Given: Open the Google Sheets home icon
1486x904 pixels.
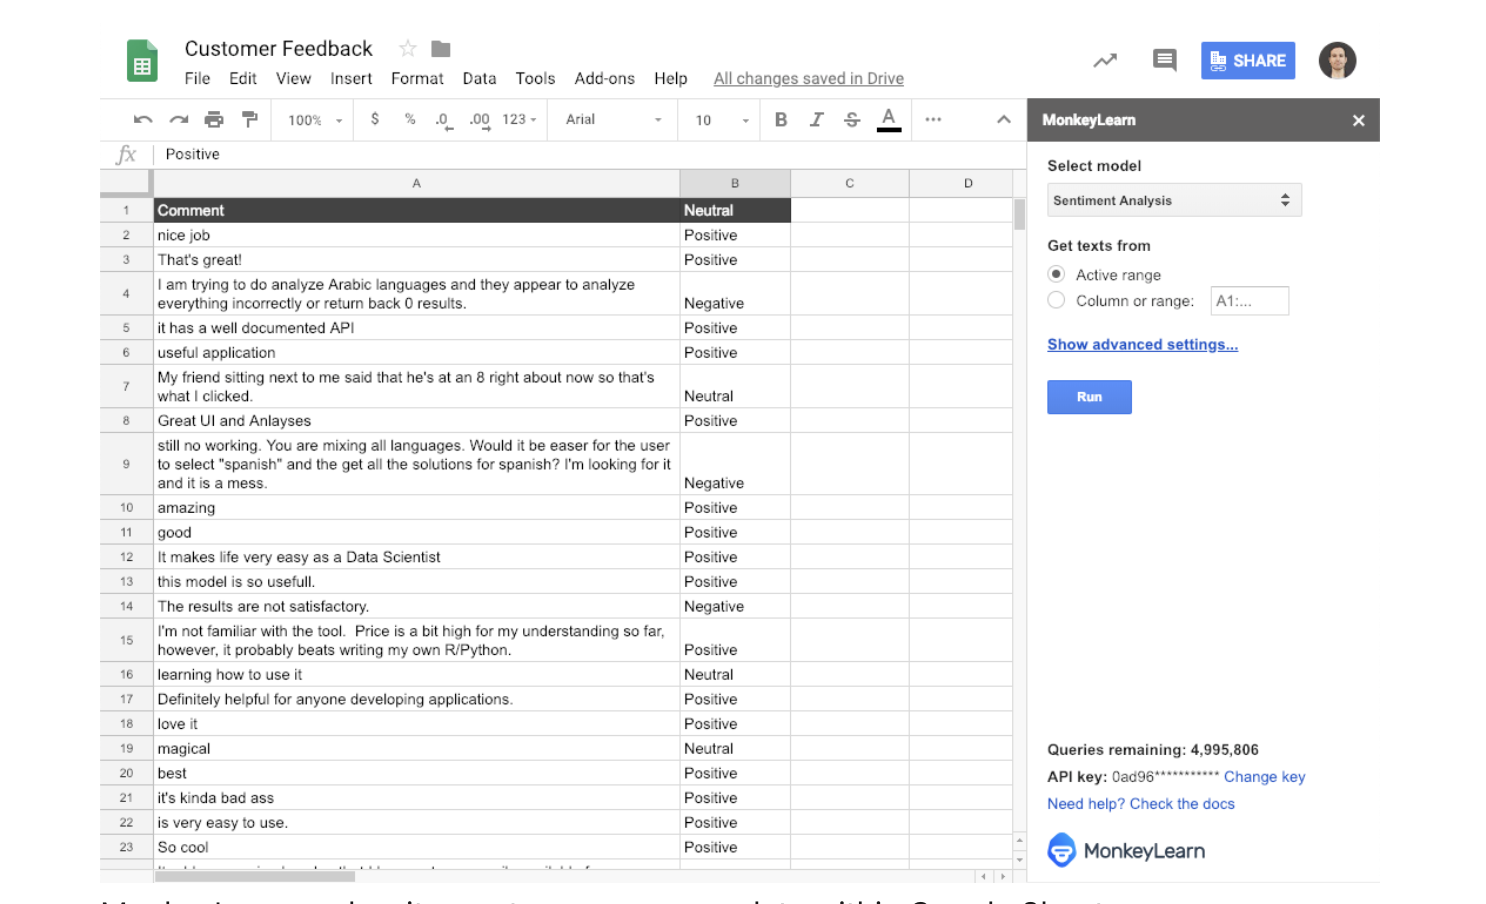Looking at the screenshot, I should click(142, 61).
